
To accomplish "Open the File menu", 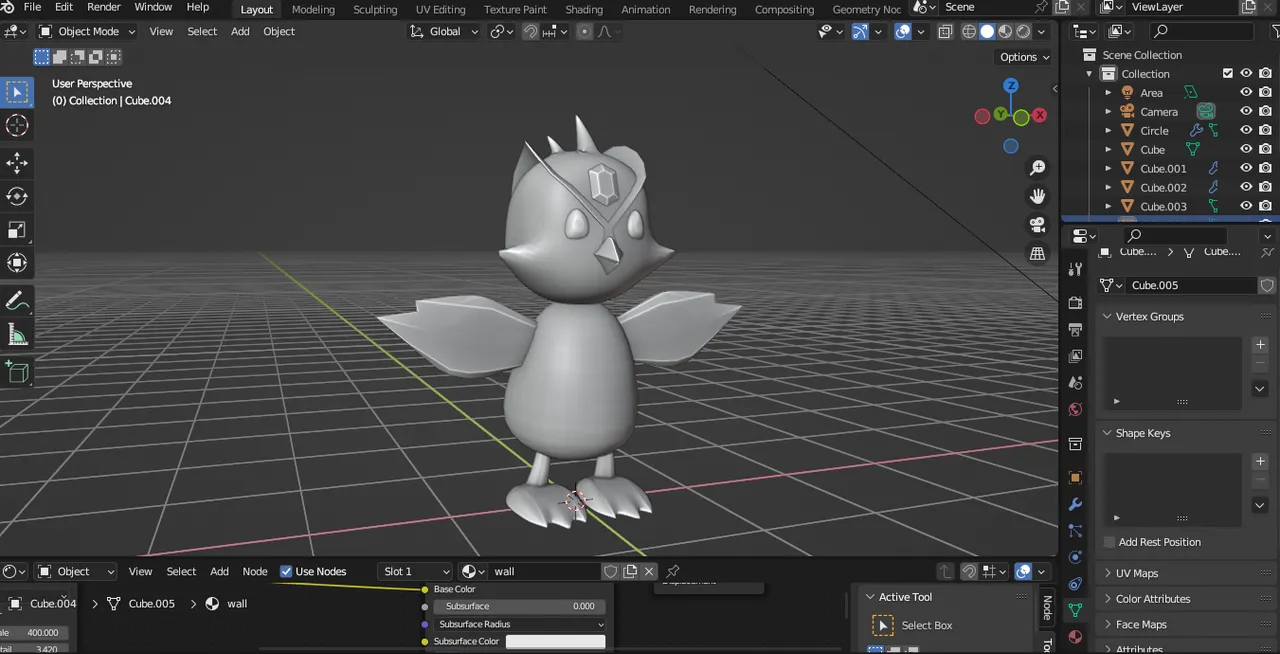I will (32, 7).
